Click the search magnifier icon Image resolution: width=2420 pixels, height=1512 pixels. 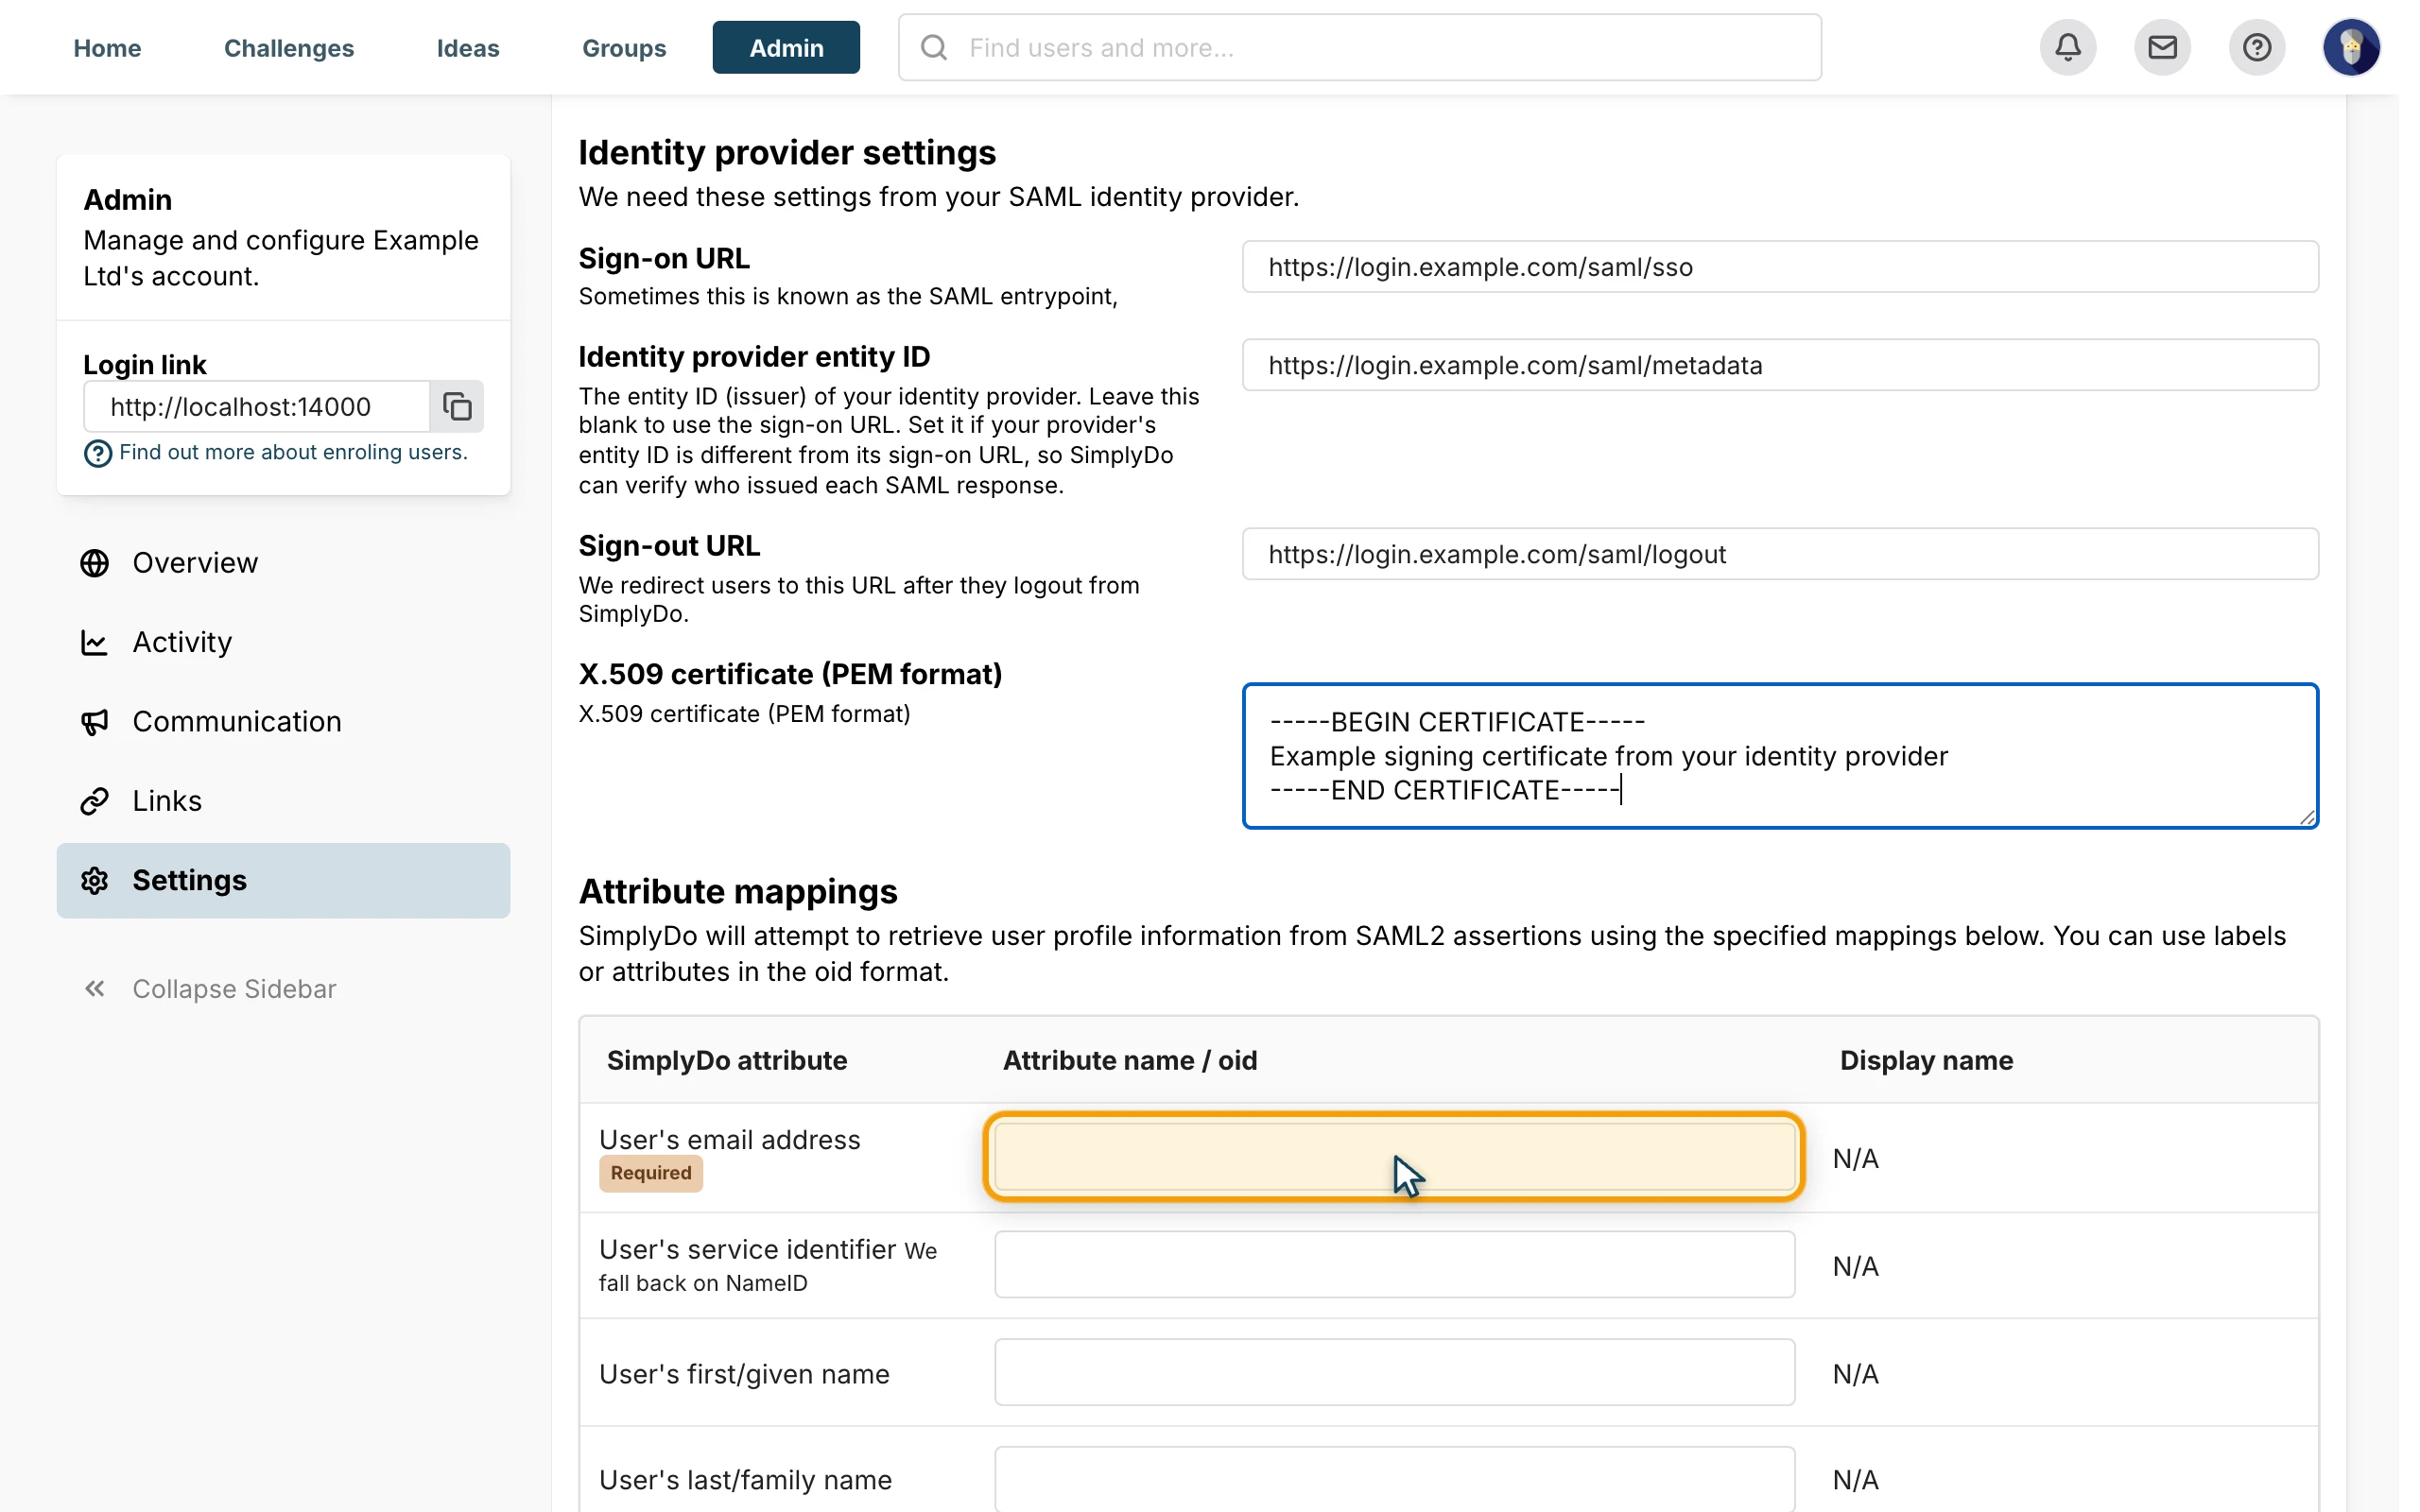(933, 47)
